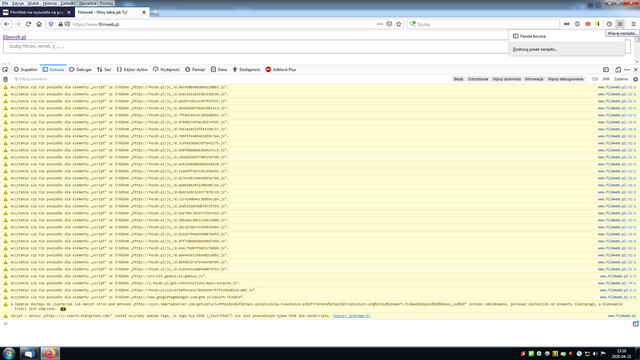
Task: Open the Inspektor devtools tab
Action: click(x=25, y=70)
